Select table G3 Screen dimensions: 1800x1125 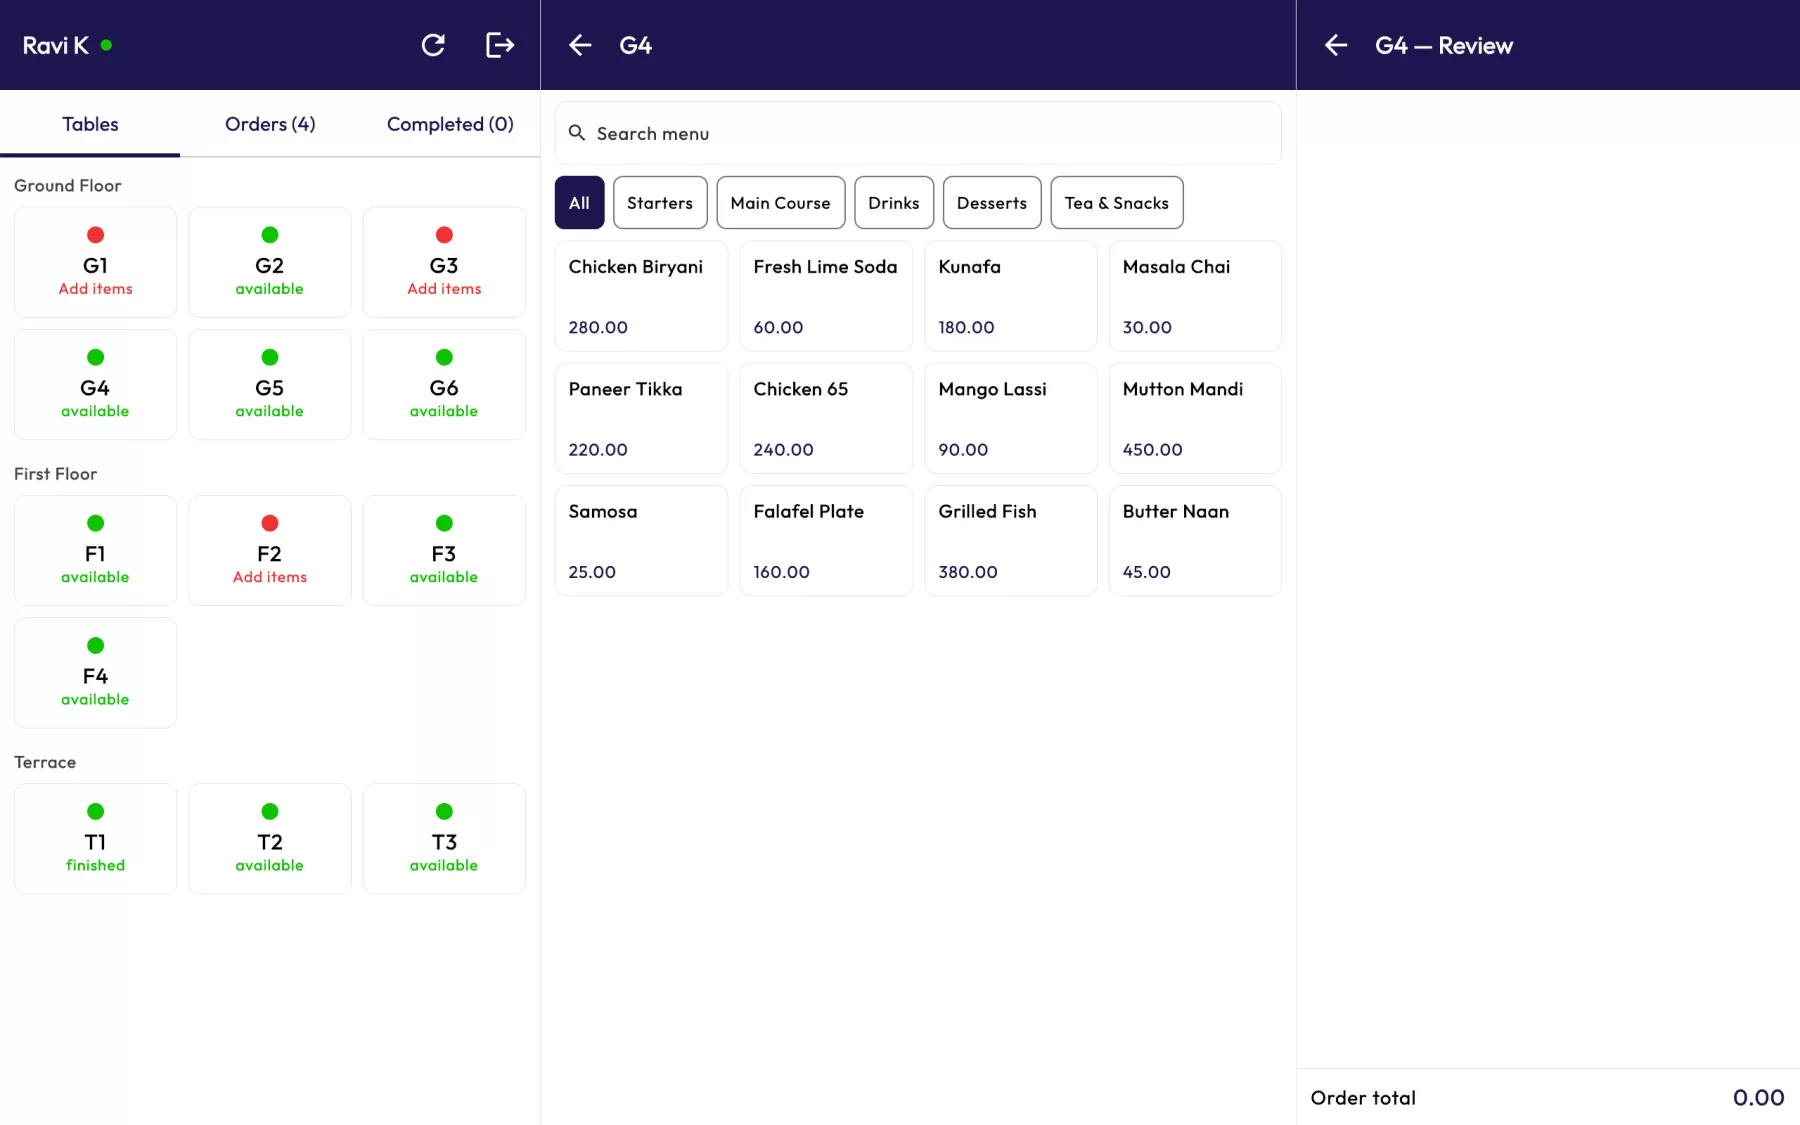tap(444, 262)
